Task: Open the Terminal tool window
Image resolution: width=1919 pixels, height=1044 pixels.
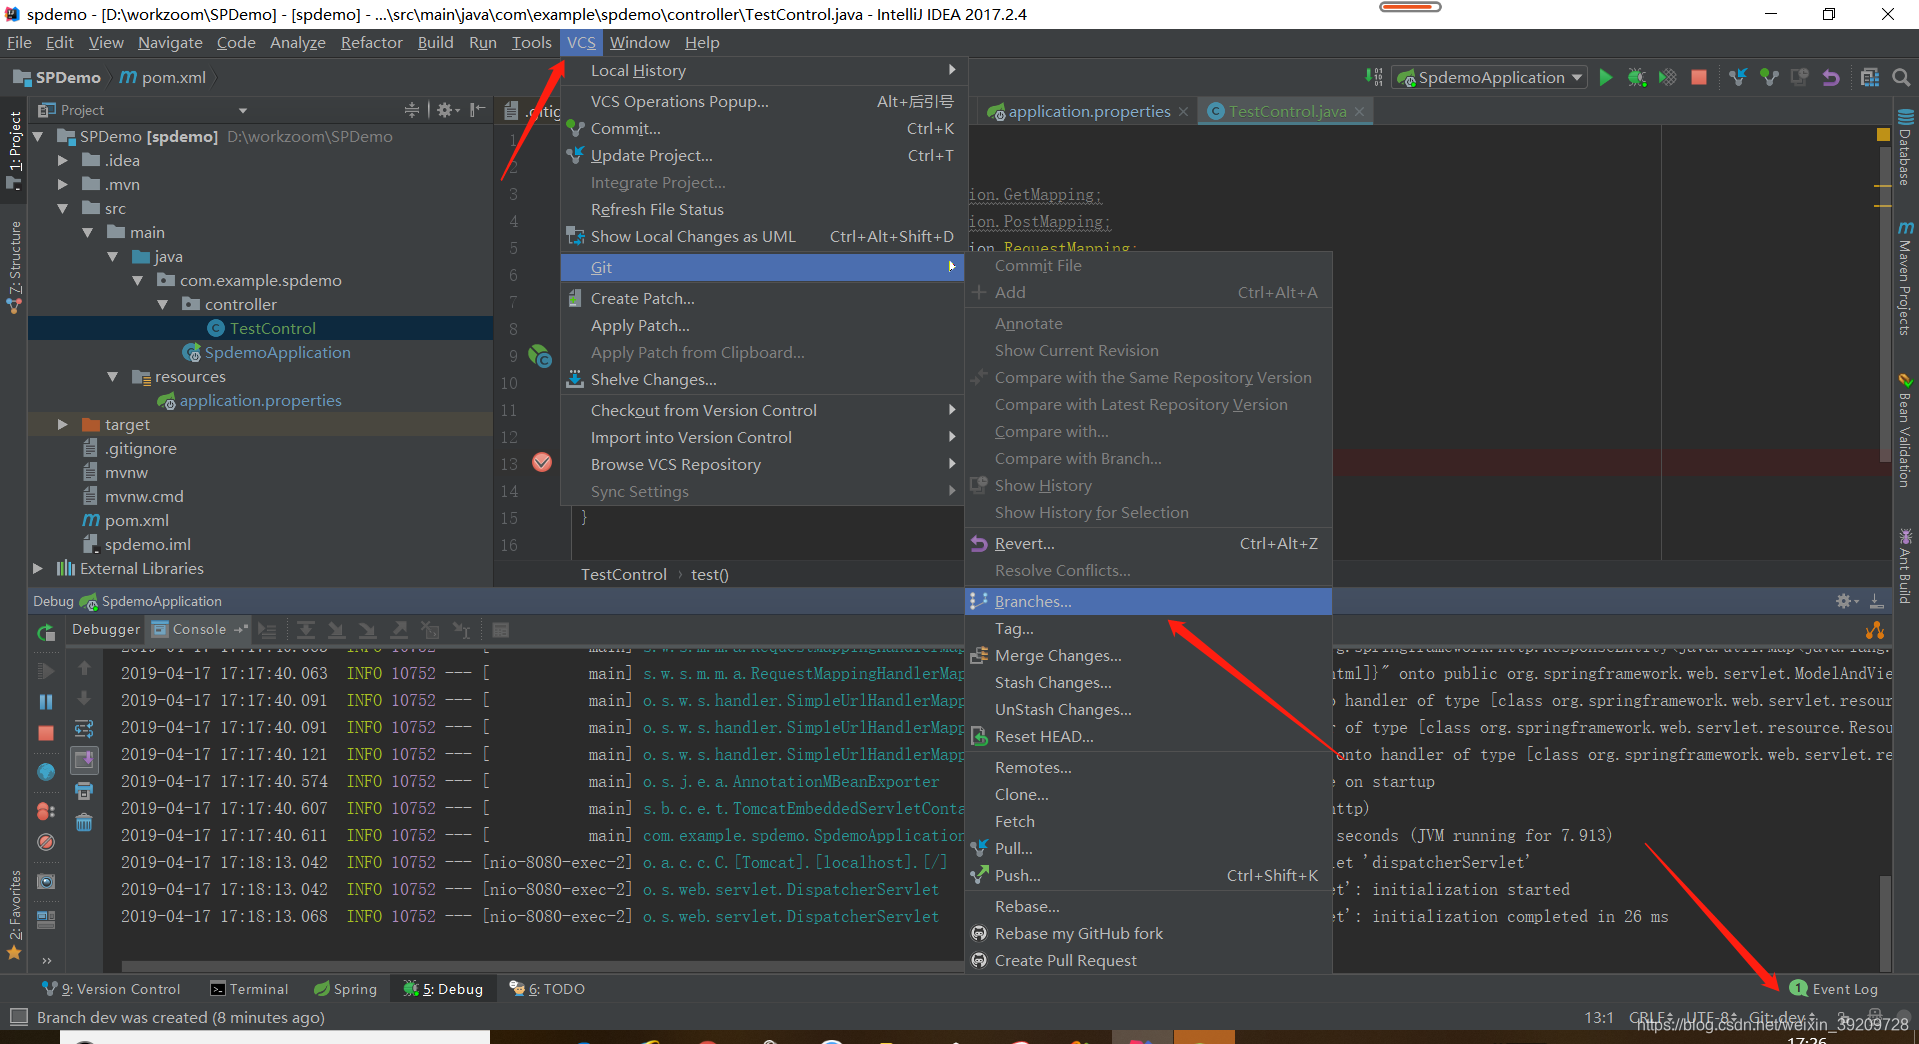Action: click(249, 988)
